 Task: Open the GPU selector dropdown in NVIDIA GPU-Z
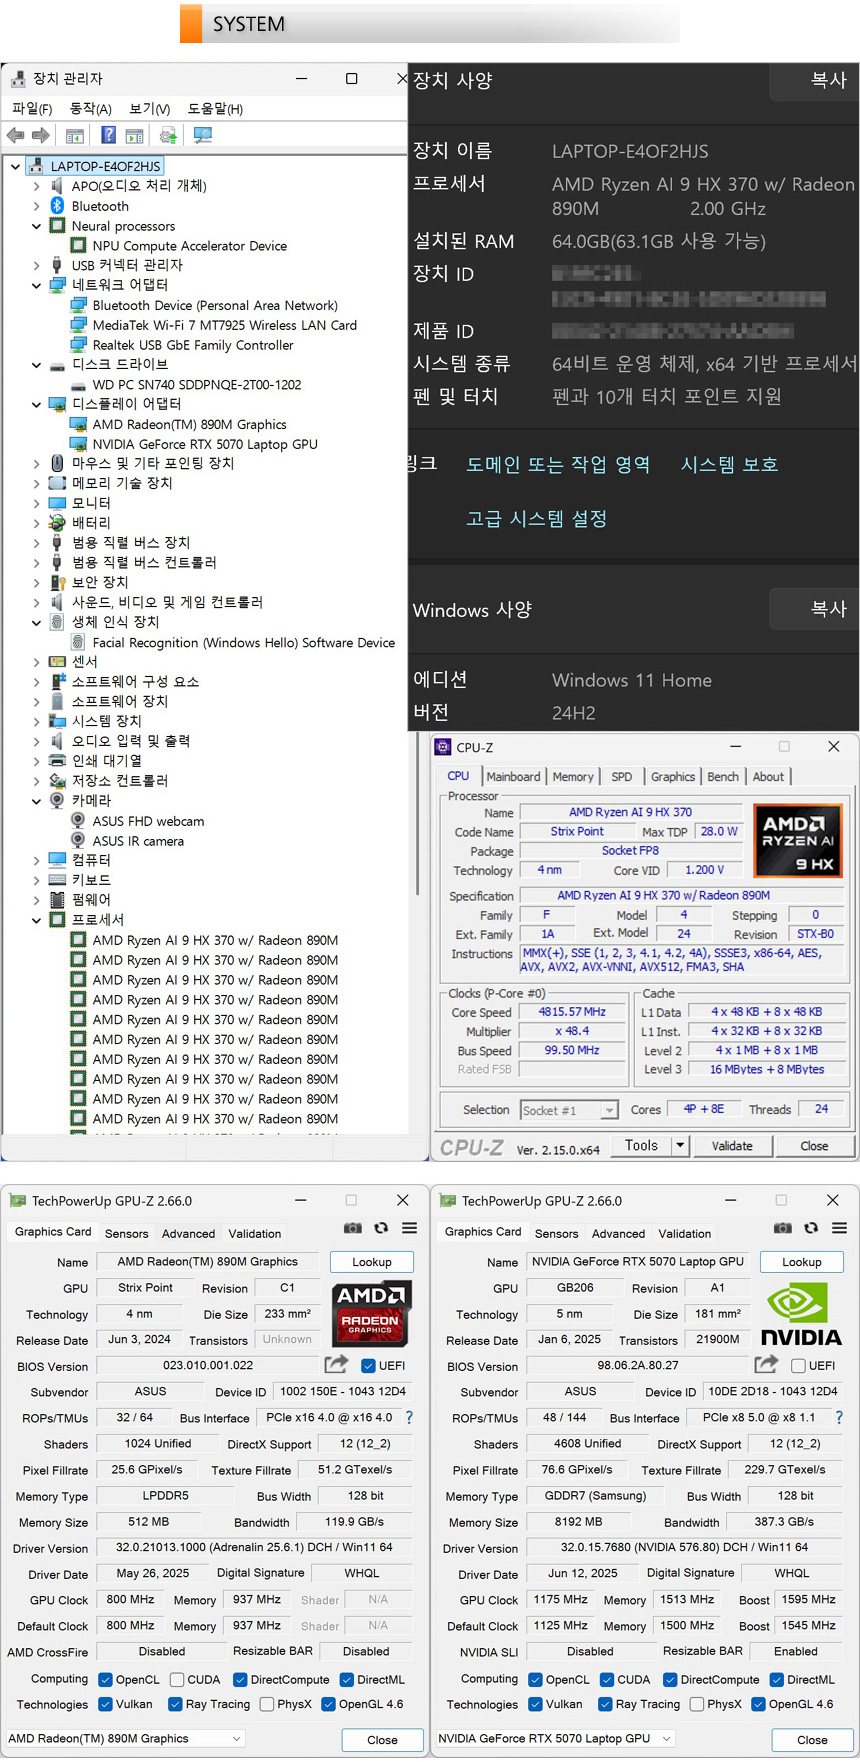point(555,1739)
